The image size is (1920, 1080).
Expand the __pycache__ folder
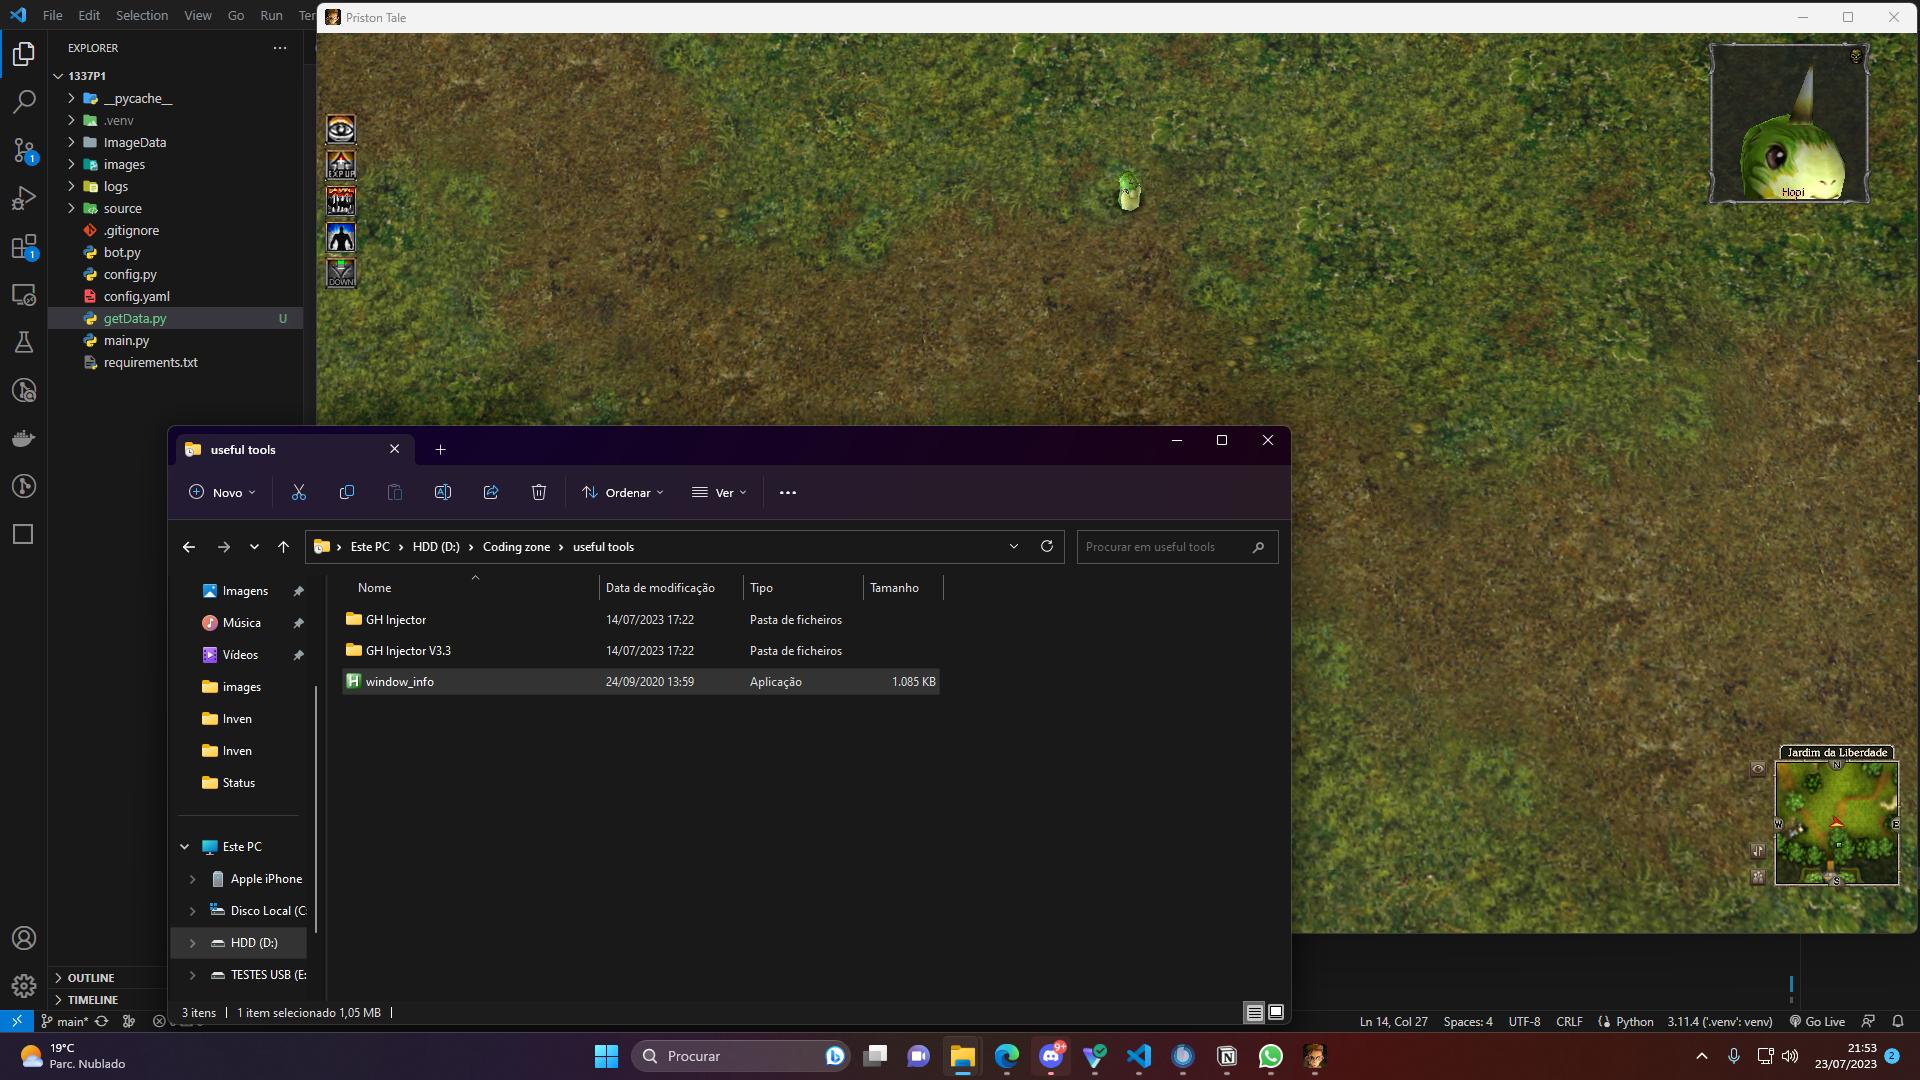tap(71, 98)
